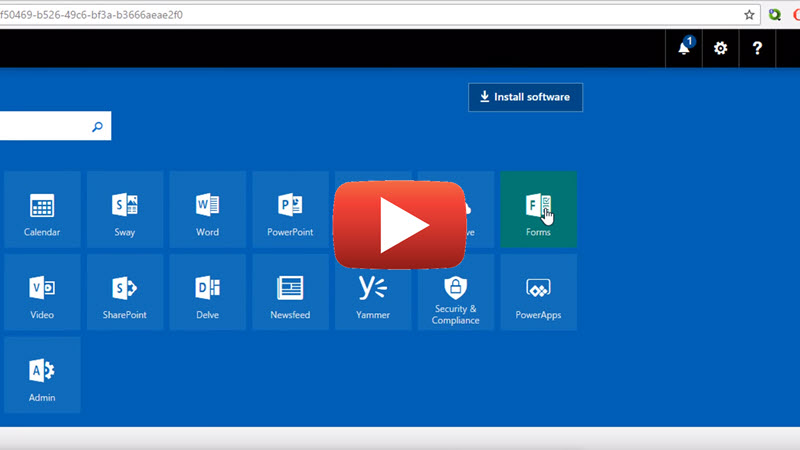Launch Word from the app grid
The width and height of the screenshot is (800, 450).
207,210
